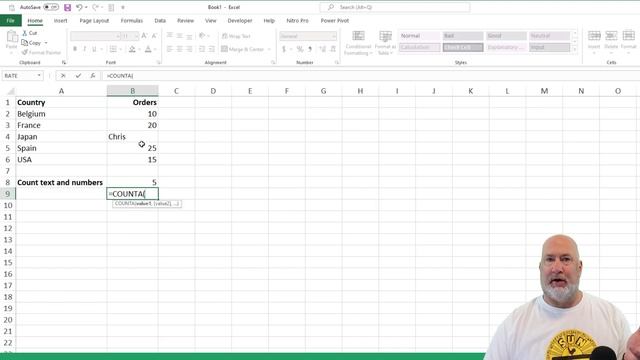Click the Borders icon
The height and width of the screenshot is (360, 640).
tap(113, 49)
